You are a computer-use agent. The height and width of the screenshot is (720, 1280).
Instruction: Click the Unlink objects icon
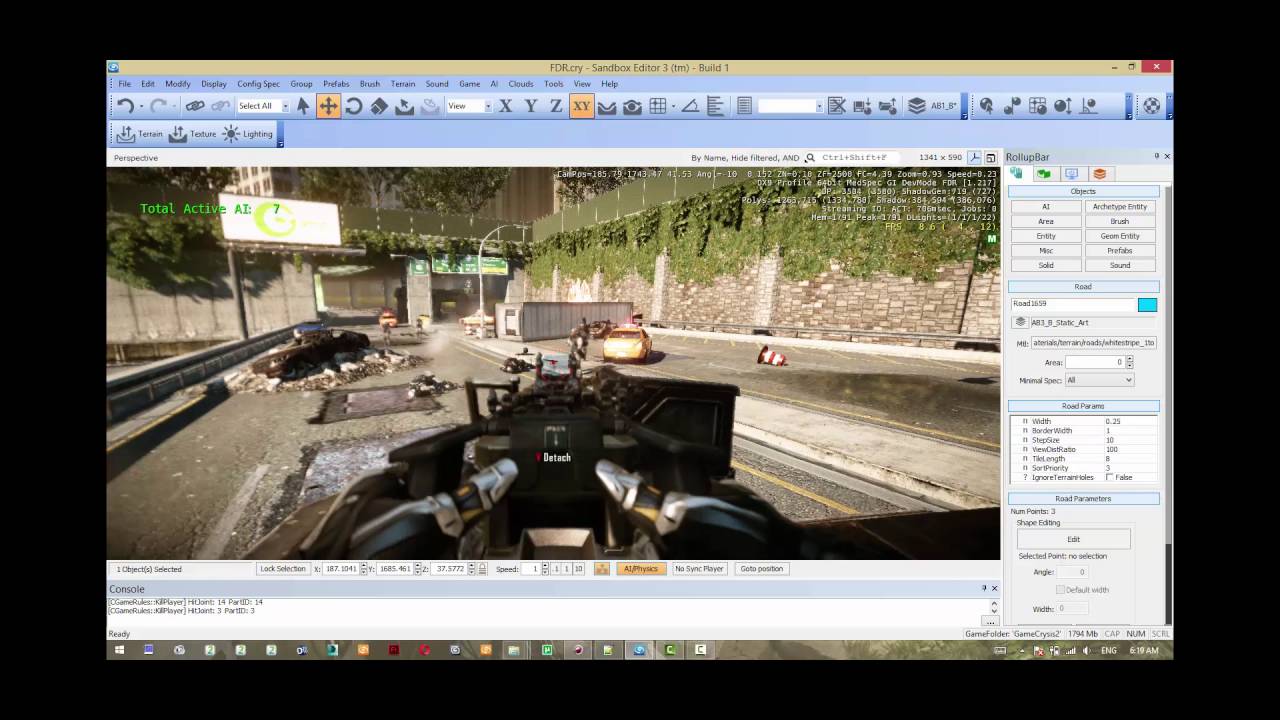(221, 106)
